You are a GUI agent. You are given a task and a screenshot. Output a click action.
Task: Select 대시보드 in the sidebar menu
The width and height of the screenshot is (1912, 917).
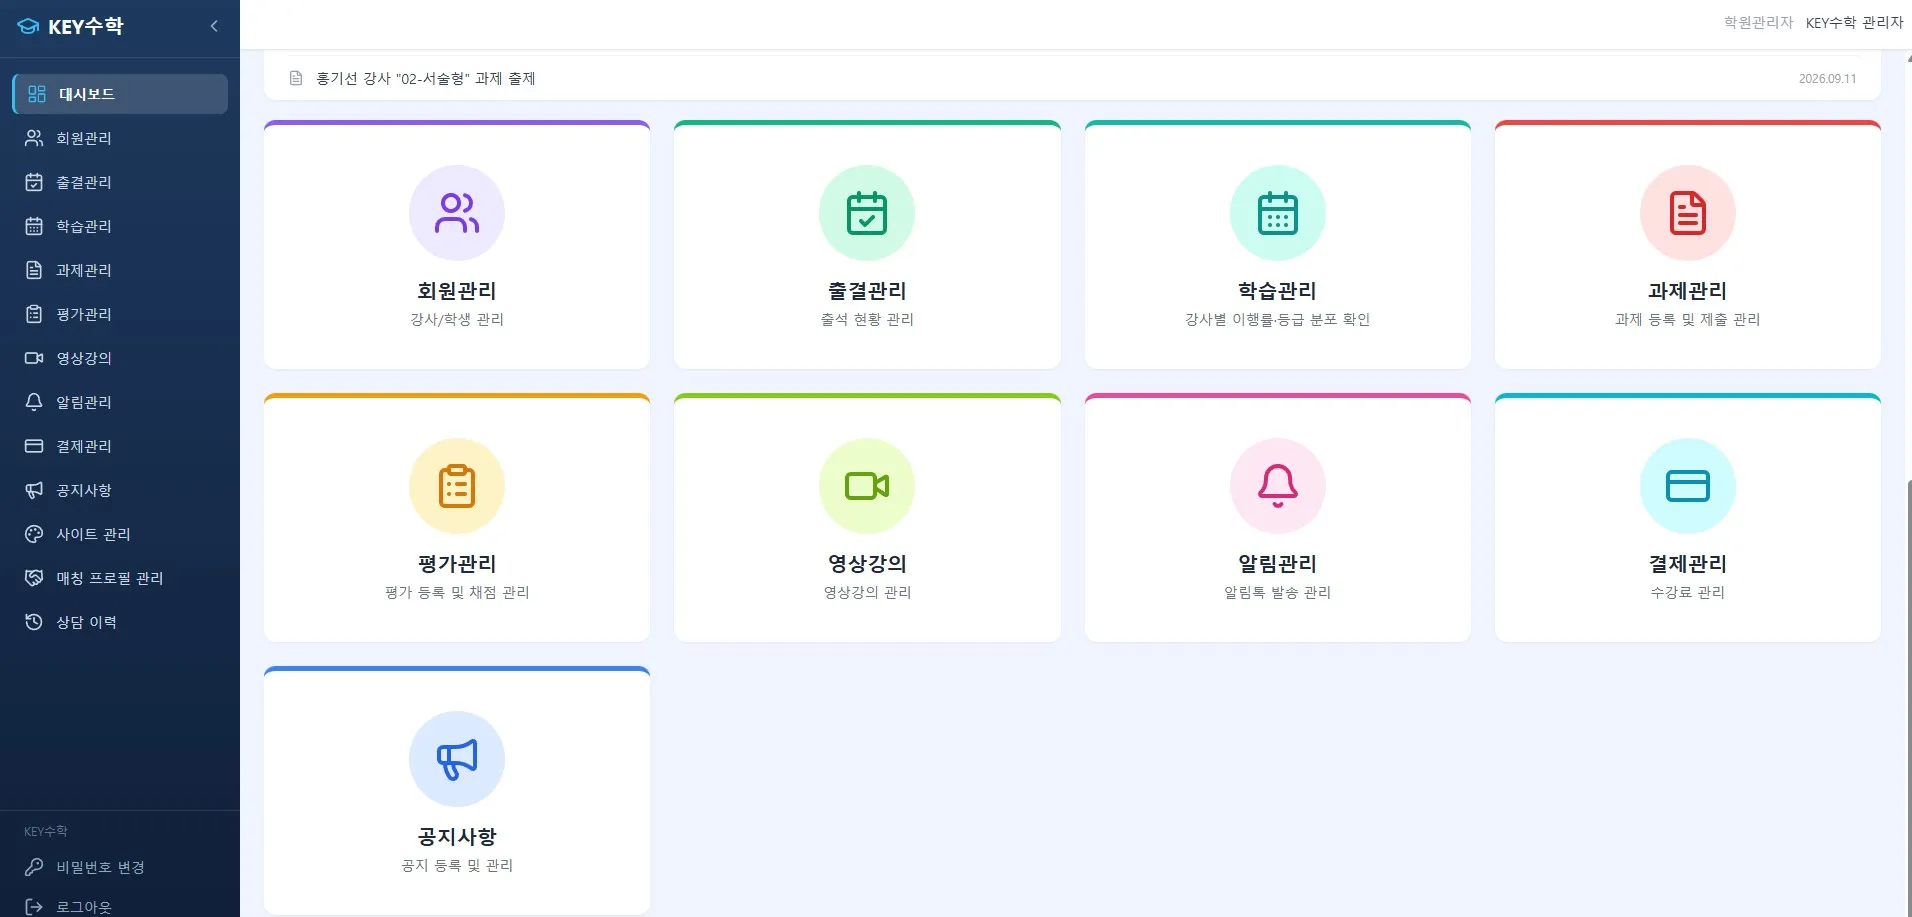click(x=120, y=94)
